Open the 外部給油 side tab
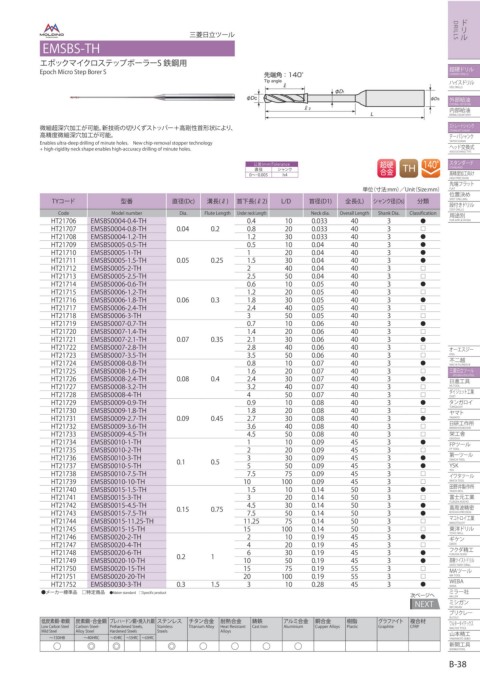This screenshot has width=480, height=679. [463, 100]
